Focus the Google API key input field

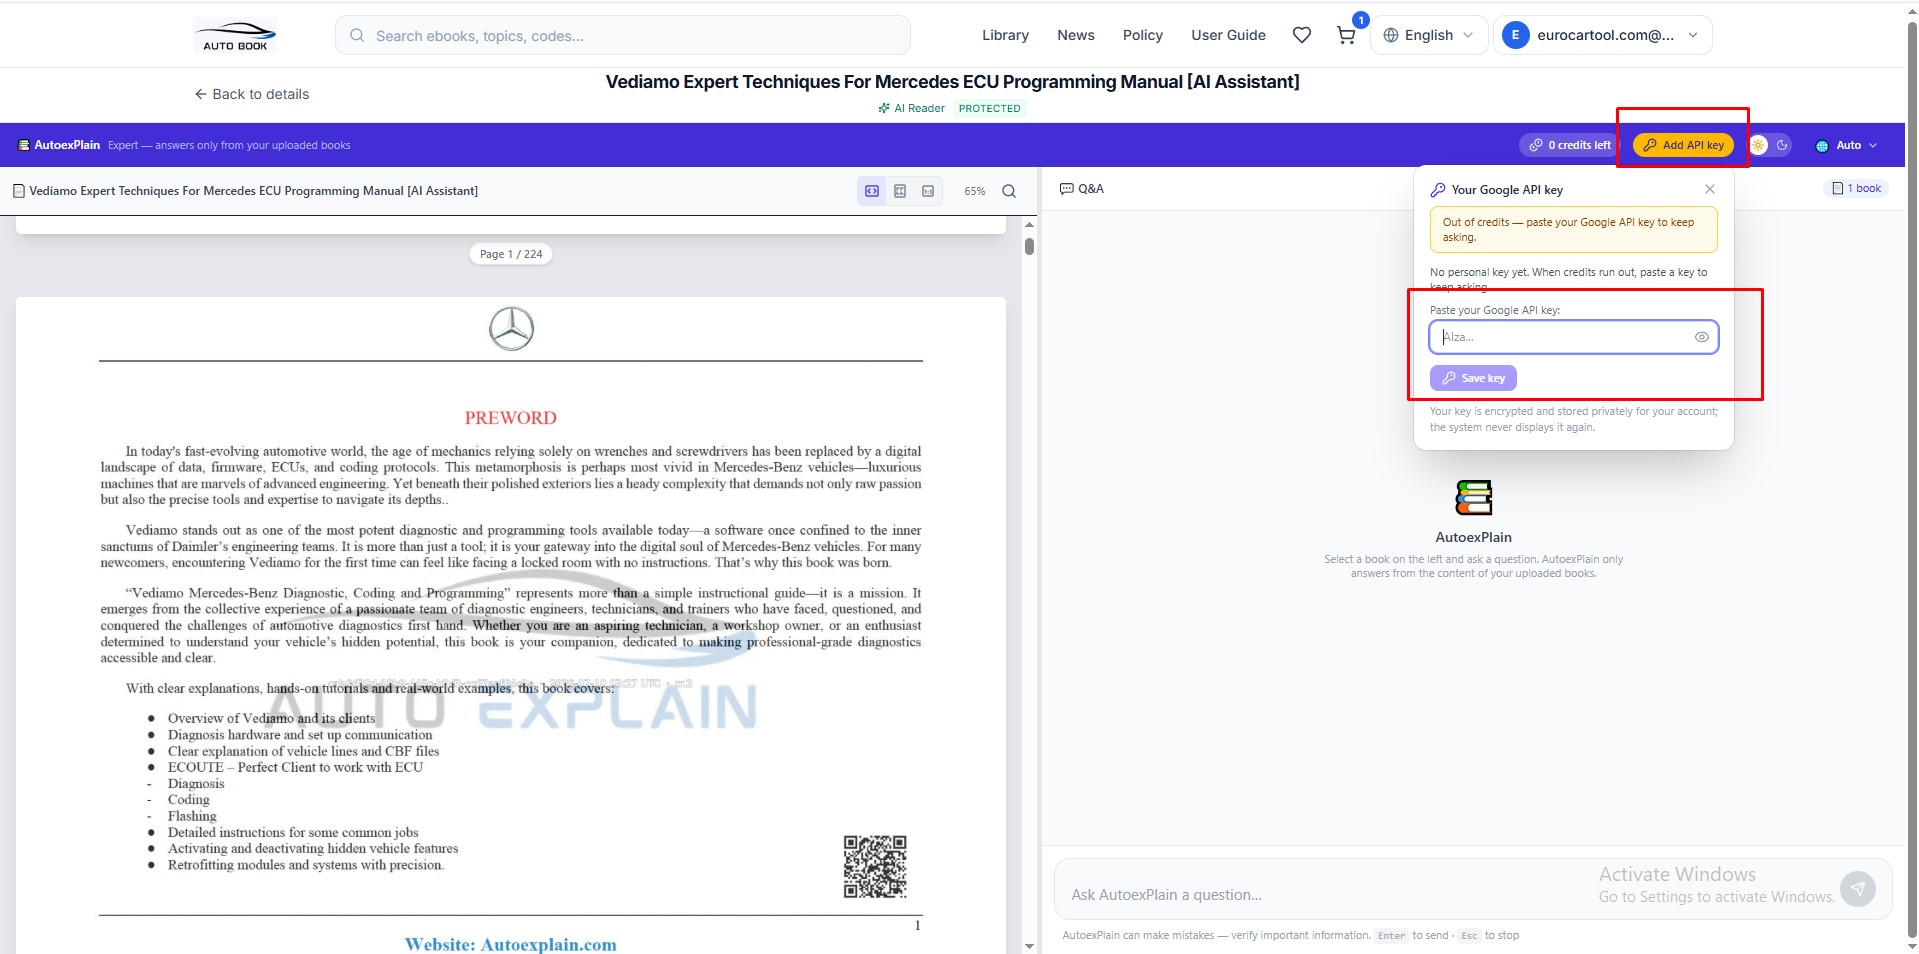[1573, 337]
